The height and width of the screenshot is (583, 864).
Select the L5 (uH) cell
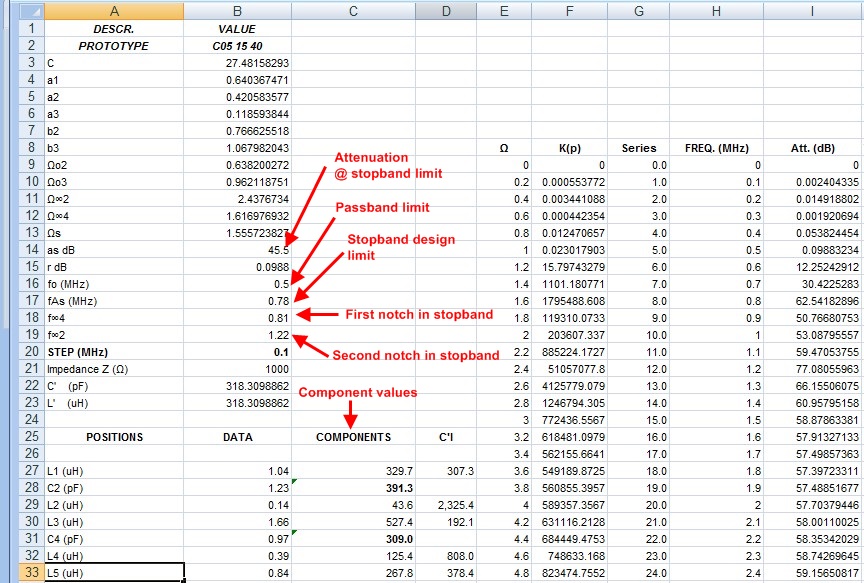(114, 573)
